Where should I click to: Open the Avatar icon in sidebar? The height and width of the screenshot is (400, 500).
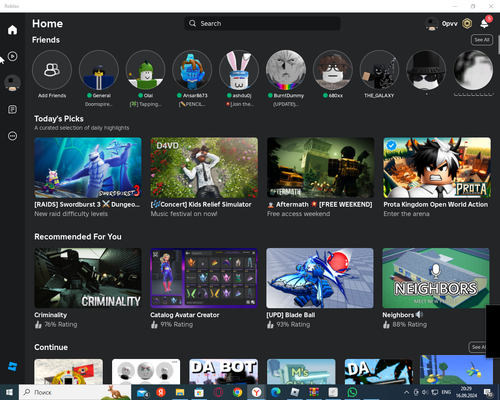[x=12, y=83]
